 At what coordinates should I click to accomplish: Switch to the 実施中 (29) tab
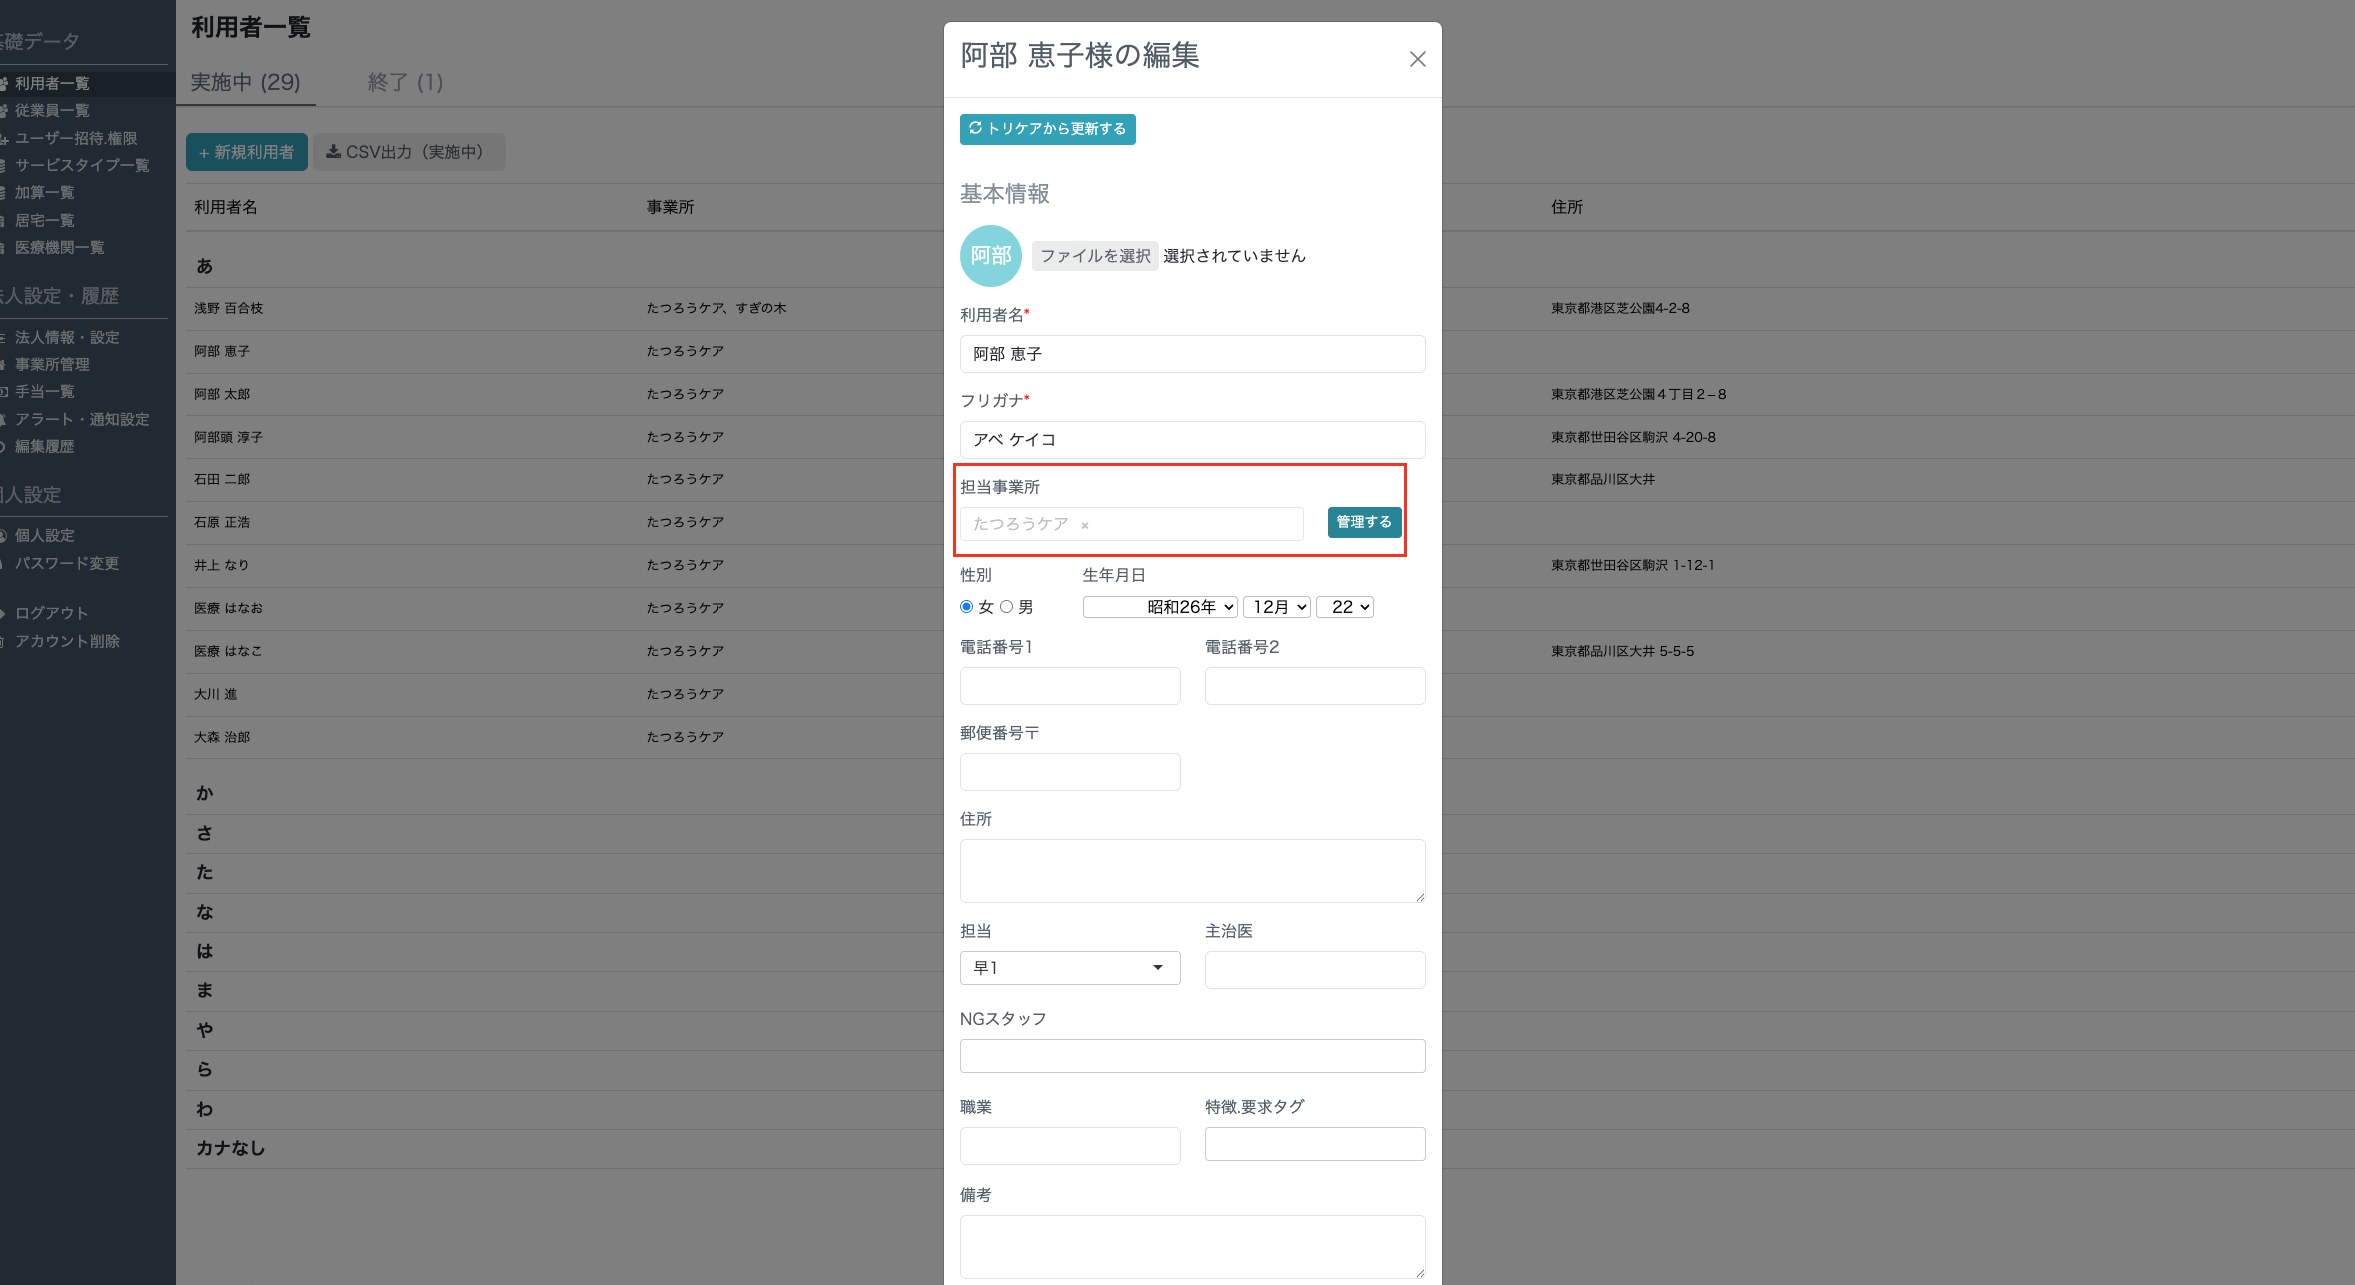click(246, 82)
